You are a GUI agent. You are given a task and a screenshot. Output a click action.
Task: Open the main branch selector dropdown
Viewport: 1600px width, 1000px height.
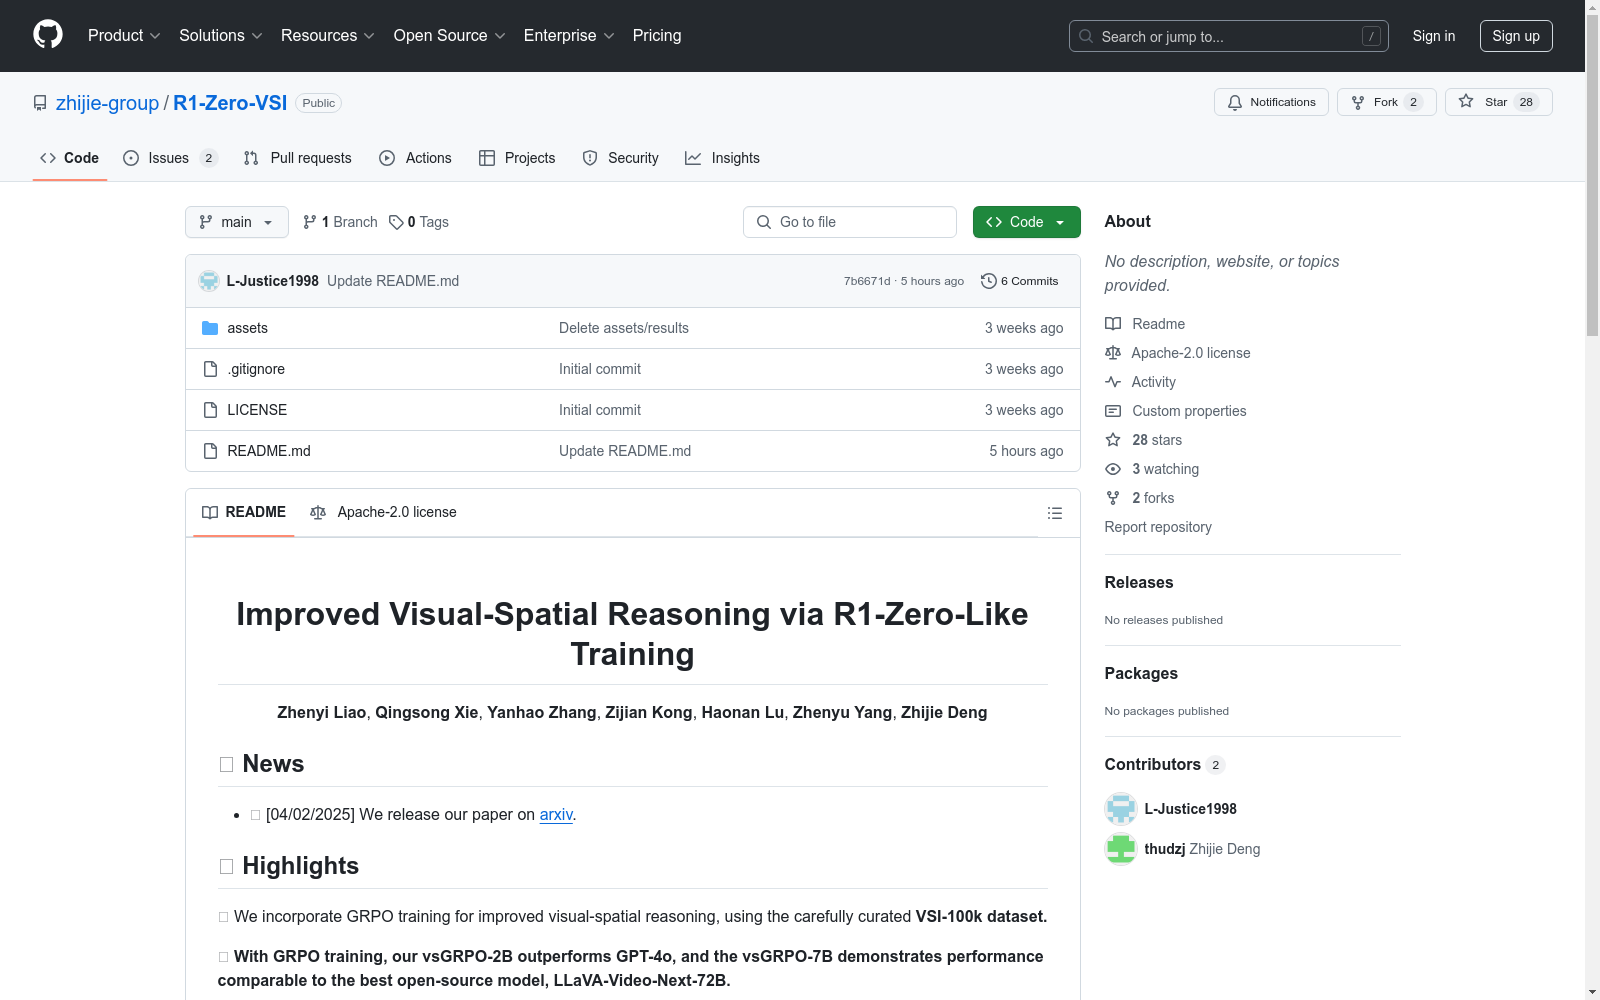click(x=237, y=222)
